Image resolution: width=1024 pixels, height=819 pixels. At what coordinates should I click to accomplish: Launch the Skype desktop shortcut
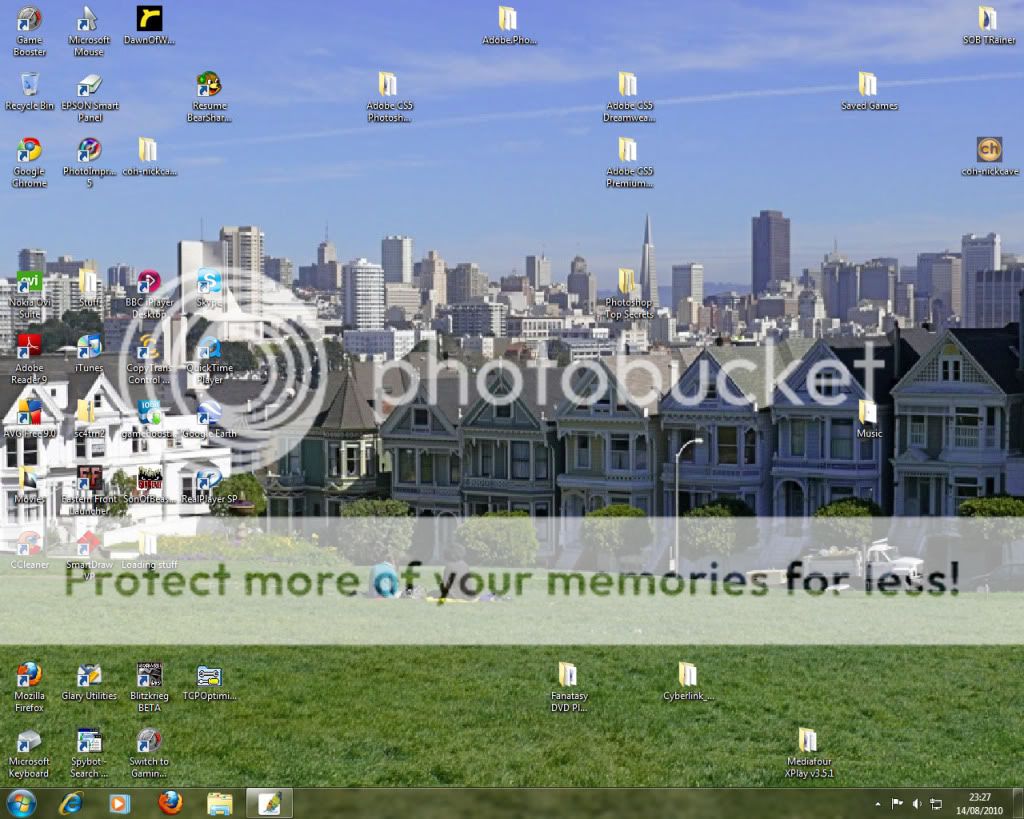[209, 282]
